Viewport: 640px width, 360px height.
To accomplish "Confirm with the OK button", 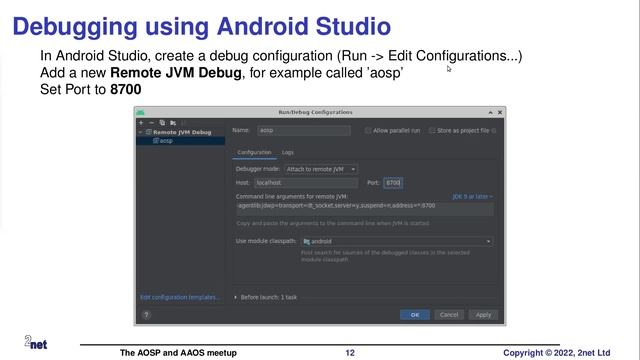I will click(415, 315).
